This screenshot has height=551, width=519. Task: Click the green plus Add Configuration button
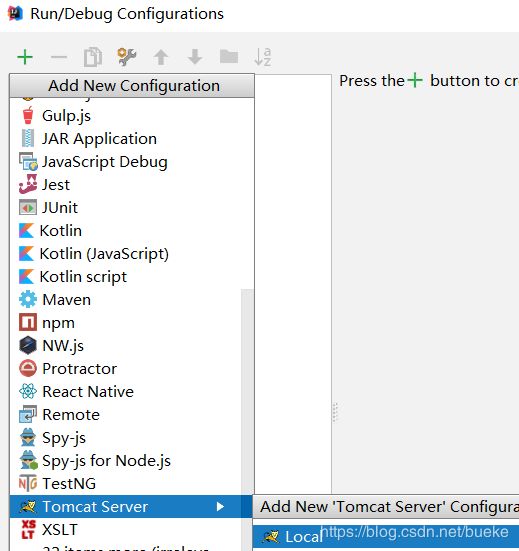pos(25,57)
